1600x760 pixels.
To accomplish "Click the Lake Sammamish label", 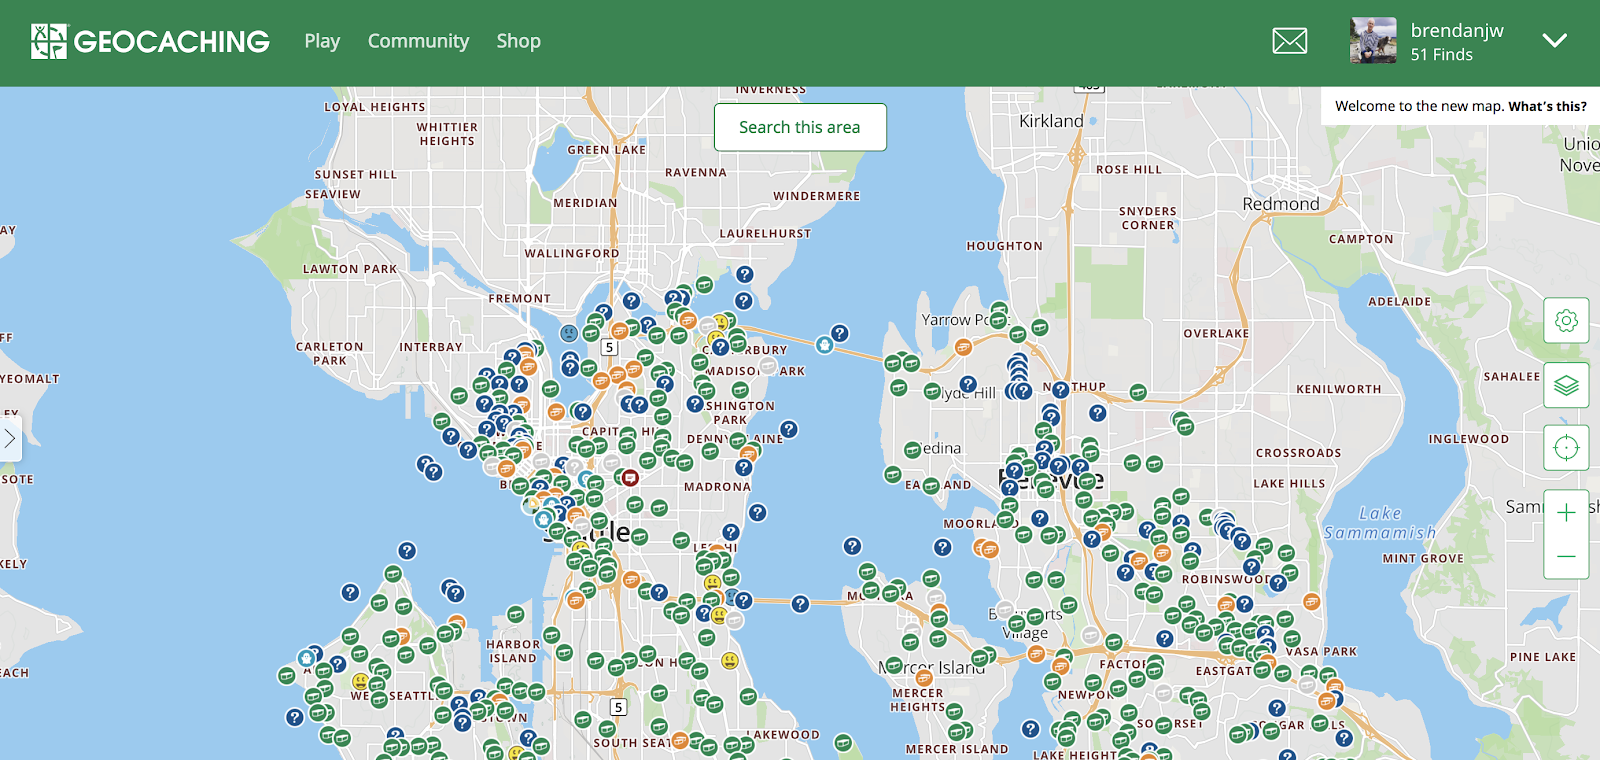I will pyautogui.click(x=1380, y=523).
